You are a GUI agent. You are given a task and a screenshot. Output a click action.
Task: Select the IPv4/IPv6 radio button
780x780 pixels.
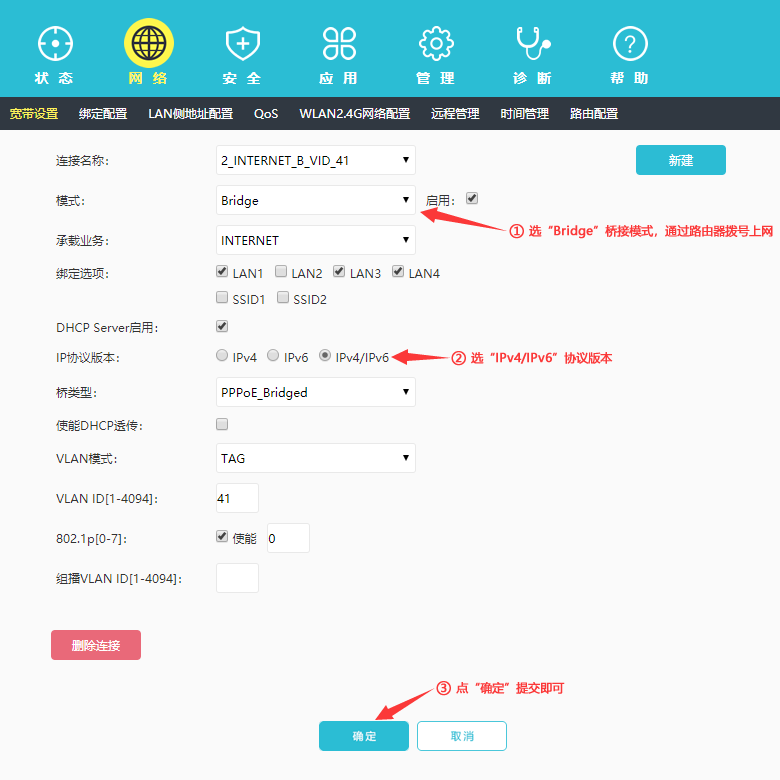(325, 355)
